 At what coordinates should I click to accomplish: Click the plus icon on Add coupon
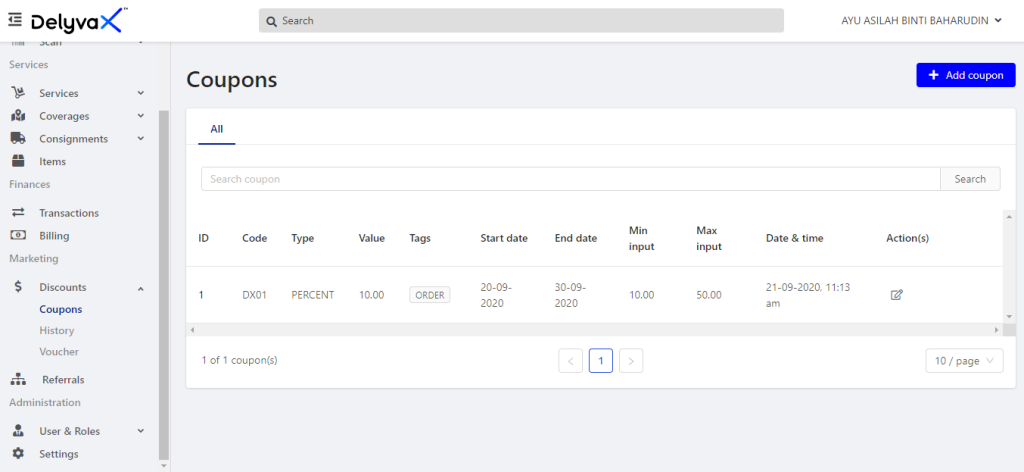coord(934,75)
